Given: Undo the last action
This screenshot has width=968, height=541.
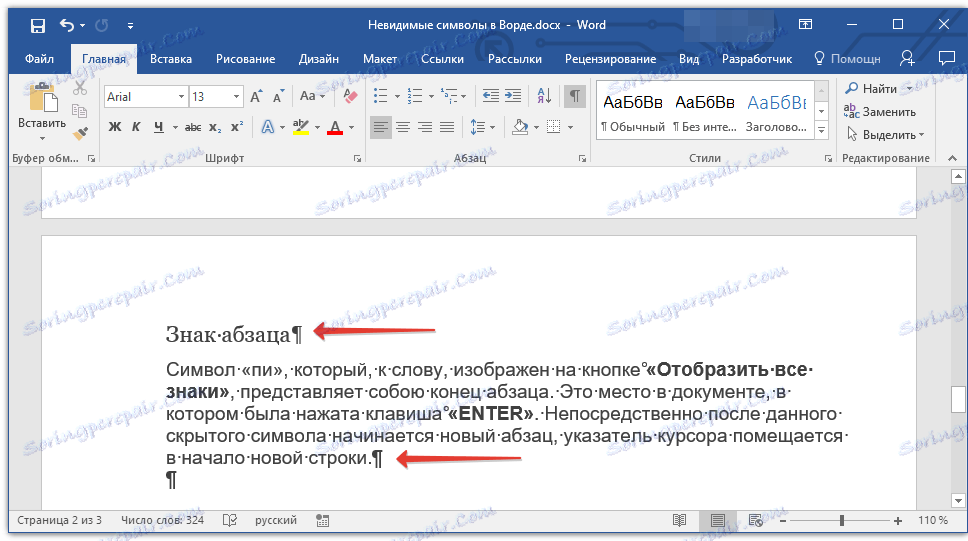Looking at the screenshot, I should (x=67, y=25).
